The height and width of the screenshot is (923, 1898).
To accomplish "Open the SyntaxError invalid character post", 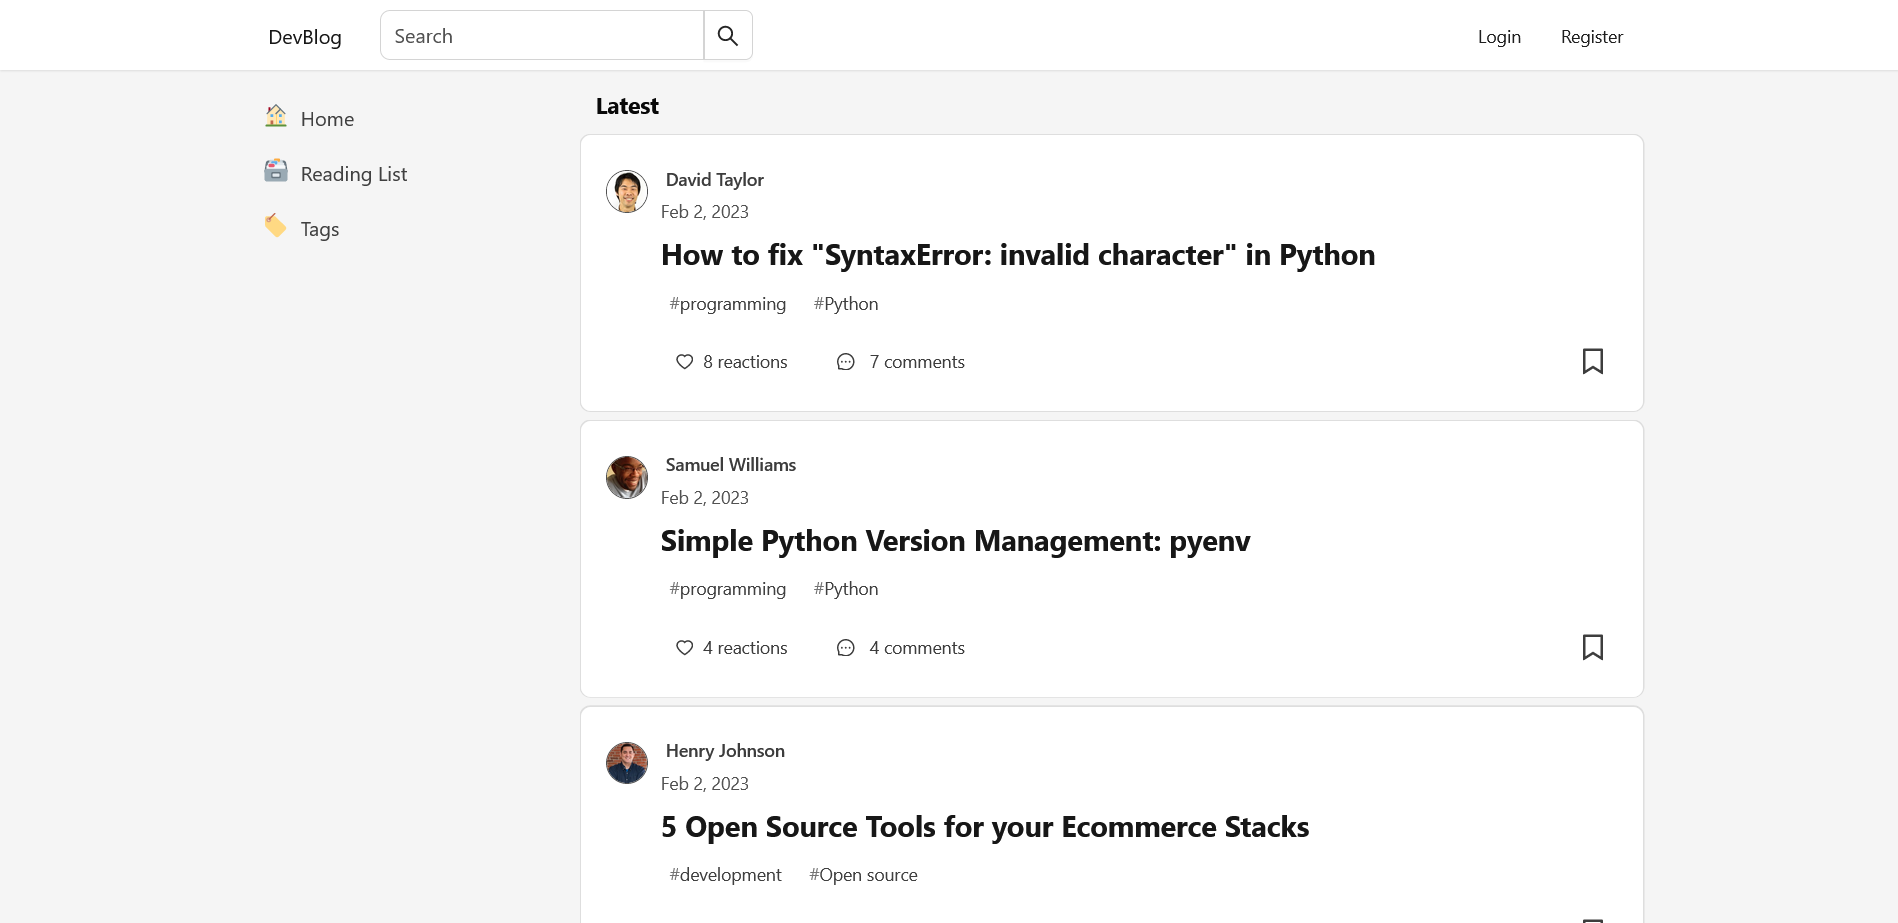I will 1018,255.
